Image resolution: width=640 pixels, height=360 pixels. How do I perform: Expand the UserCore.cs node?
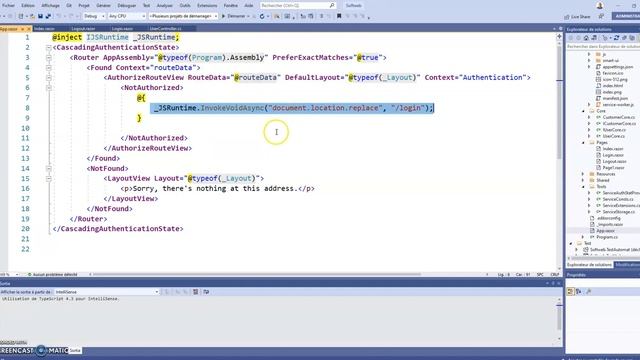589,136
